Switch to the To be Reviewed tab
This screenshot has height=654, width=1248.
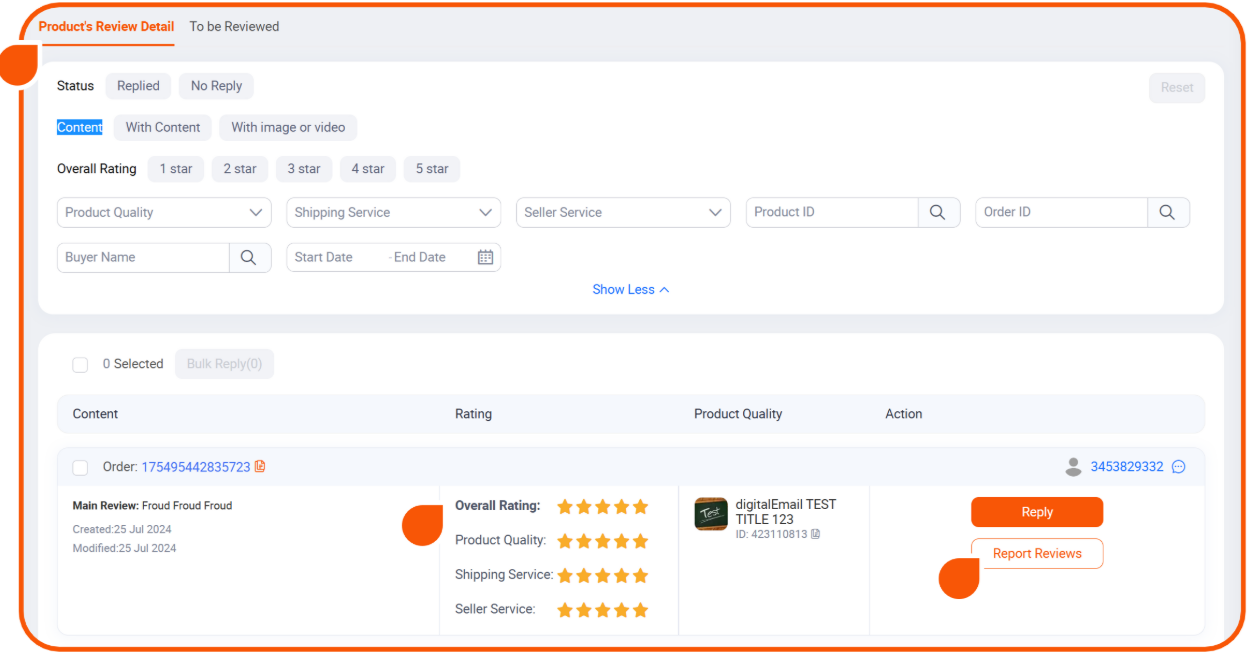(234, 27)
